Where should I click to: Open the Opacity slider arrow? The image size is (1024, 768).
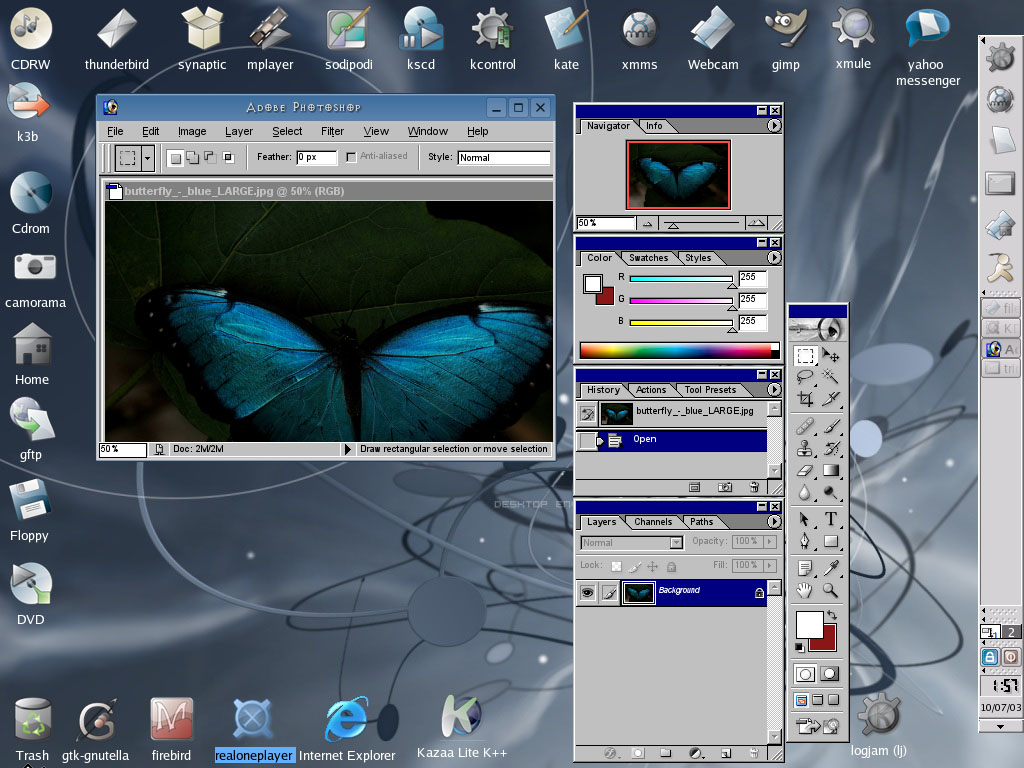[x=771, y=541]
